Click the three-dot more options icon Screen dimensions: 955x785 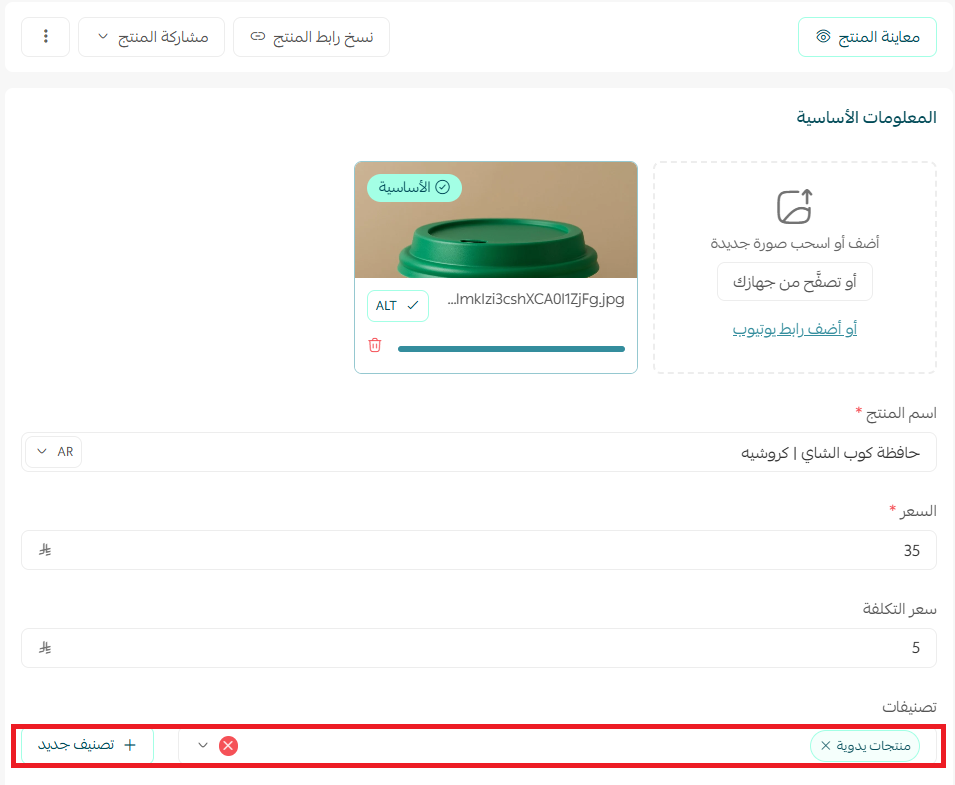(45, 37)
